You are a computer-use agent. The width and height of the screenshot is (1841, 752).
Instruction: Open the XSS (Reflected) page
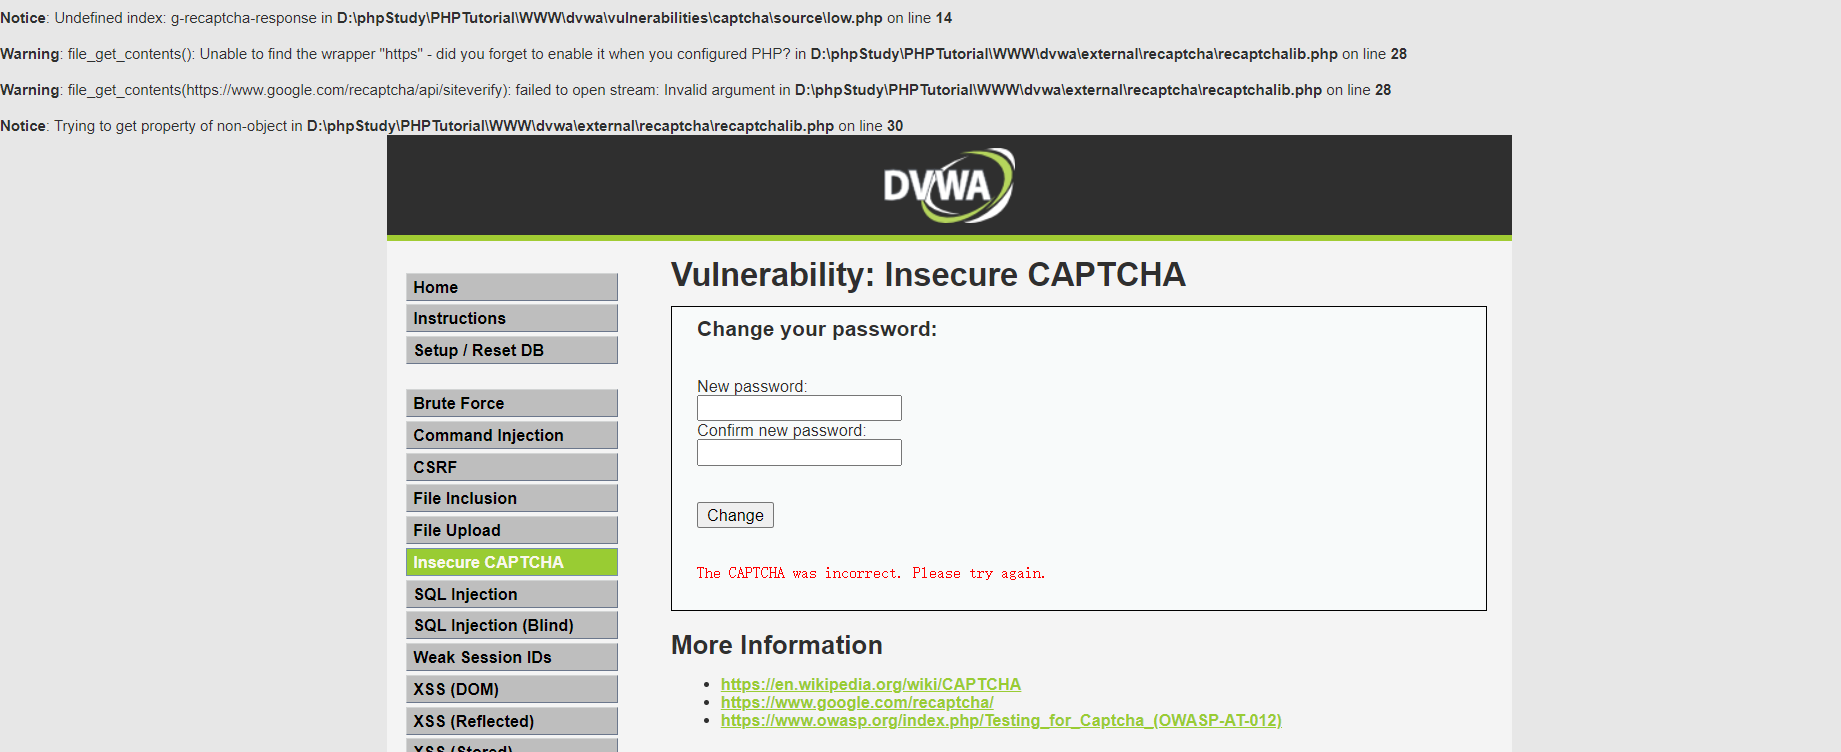pos(511,721)
